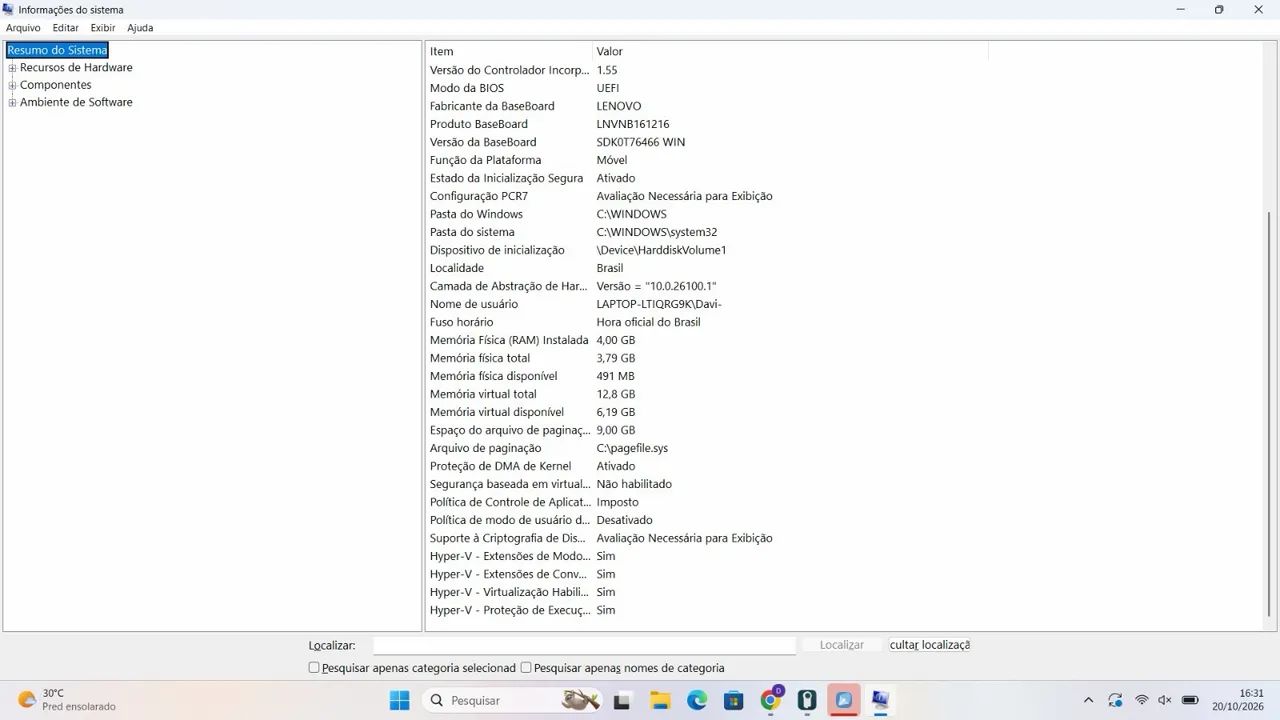Open Wi-Fi network settings in tray
Screen dimensions: 1280x720
(x=1141, y=700)
